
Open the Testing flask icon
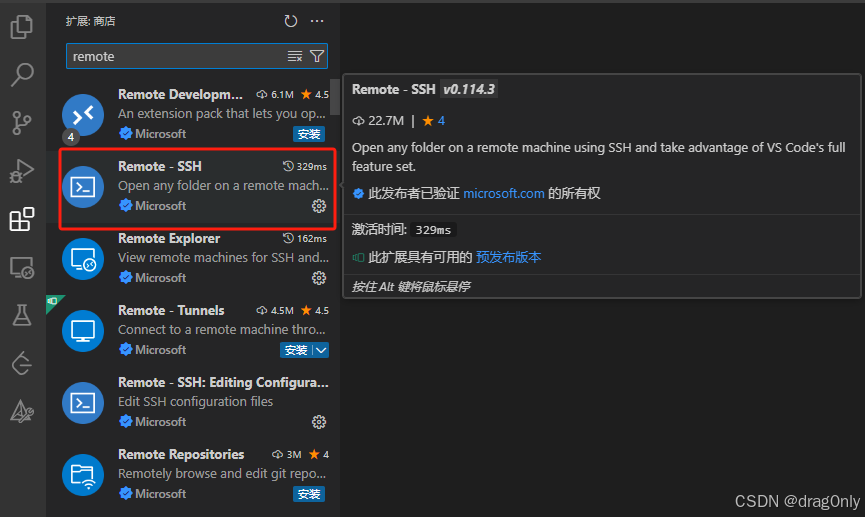pyautogui.click(x=22, y=315)
